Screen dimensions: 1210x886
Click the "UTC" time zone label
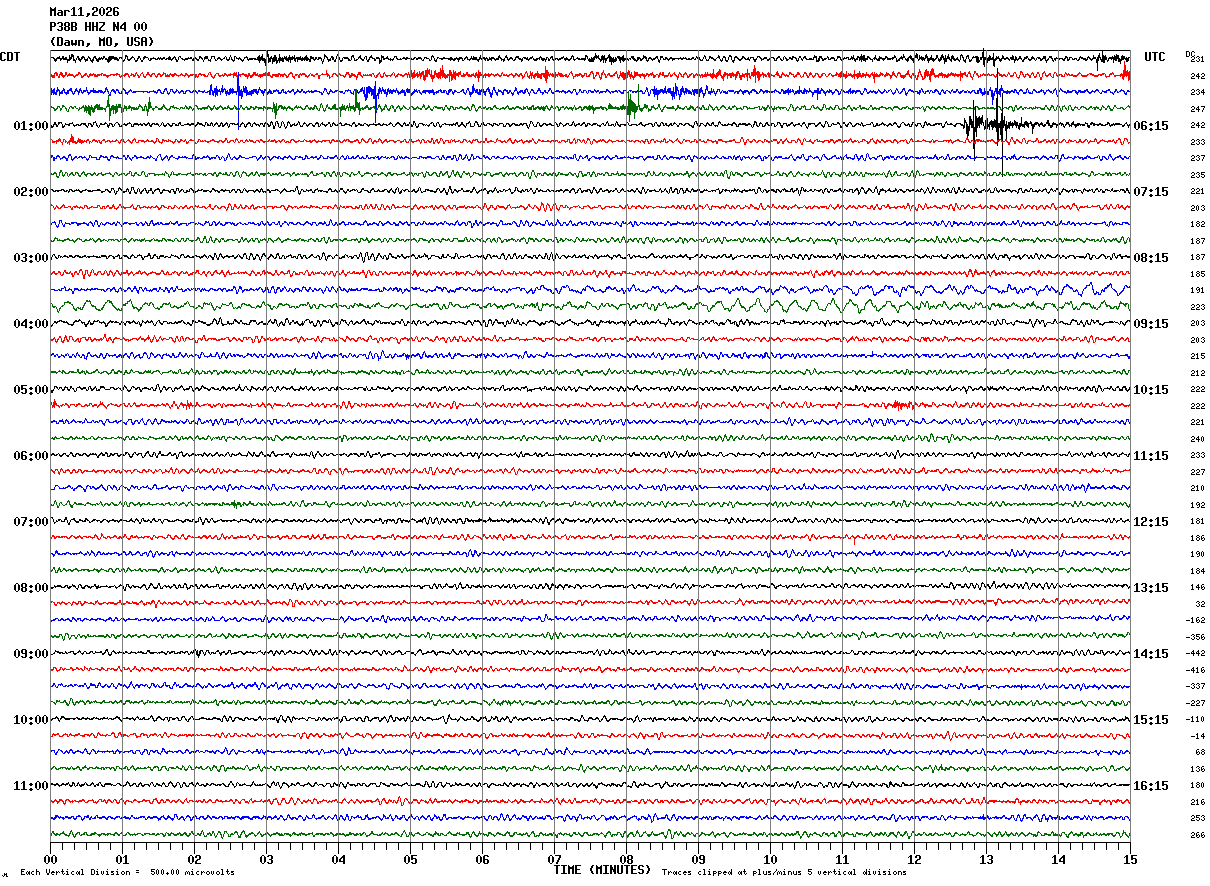1155,57
